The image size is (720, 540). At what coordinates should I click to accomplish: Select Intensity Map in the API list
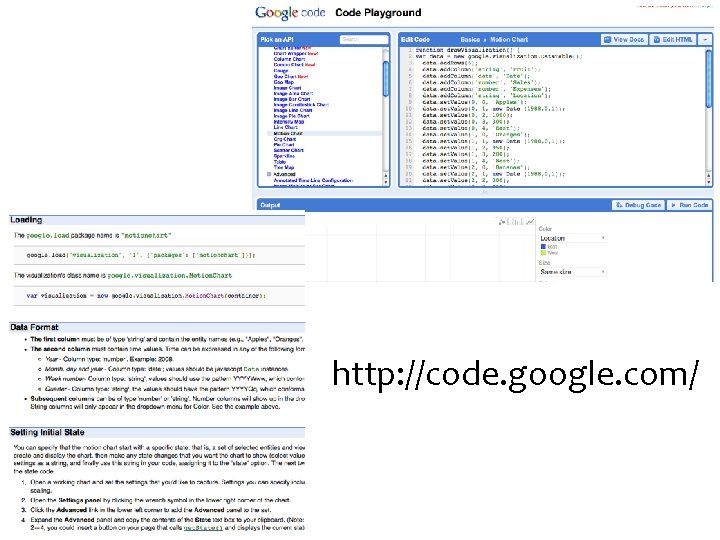(289, 122)
